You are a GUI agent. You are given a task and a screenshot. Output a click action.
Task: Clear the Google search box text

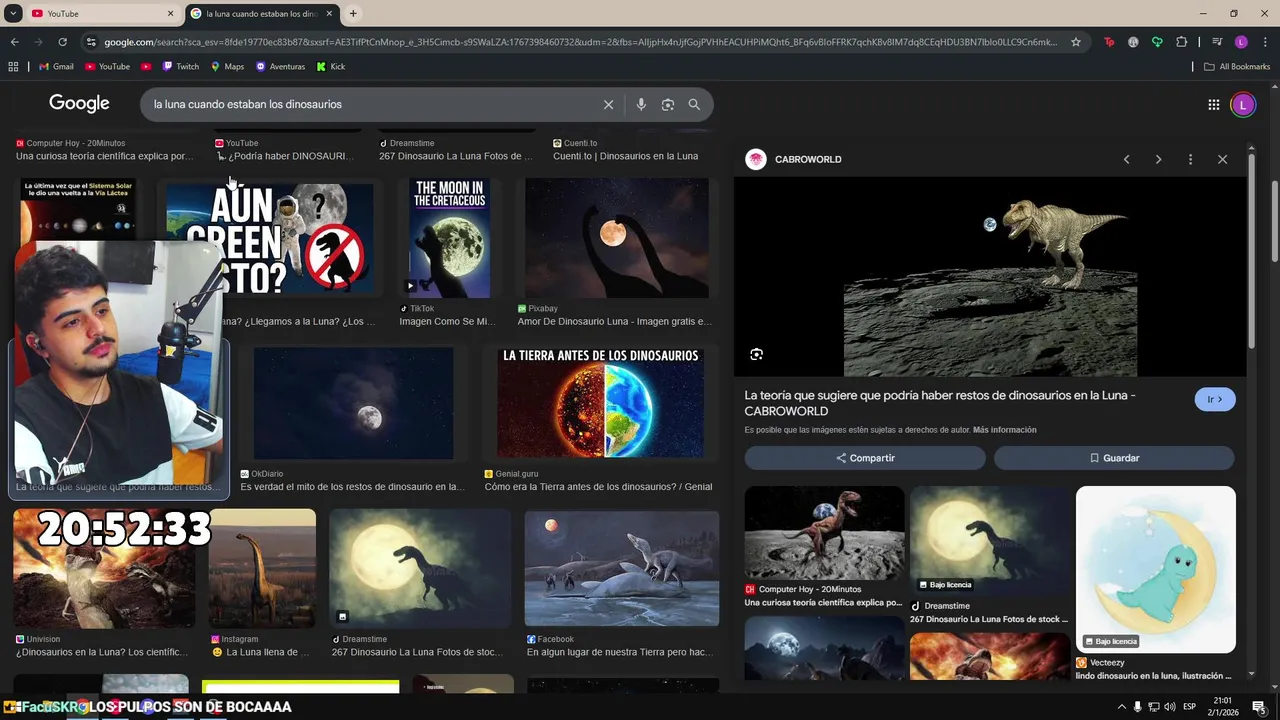(x=608, y=104)
